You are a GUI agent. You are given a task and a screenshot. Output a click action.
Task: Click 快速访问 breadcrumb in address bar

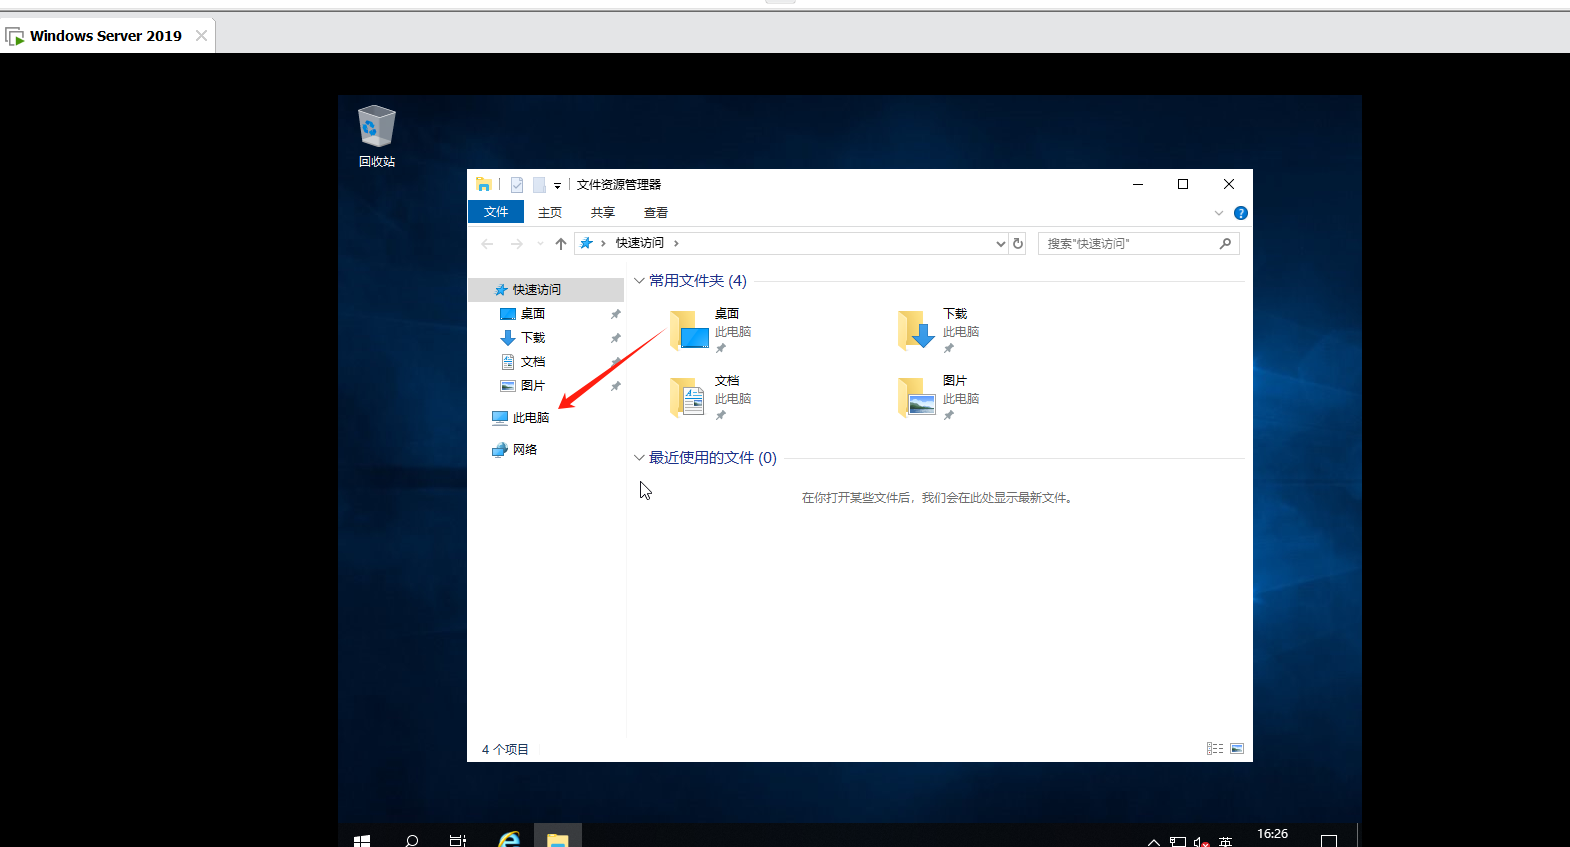640,243
